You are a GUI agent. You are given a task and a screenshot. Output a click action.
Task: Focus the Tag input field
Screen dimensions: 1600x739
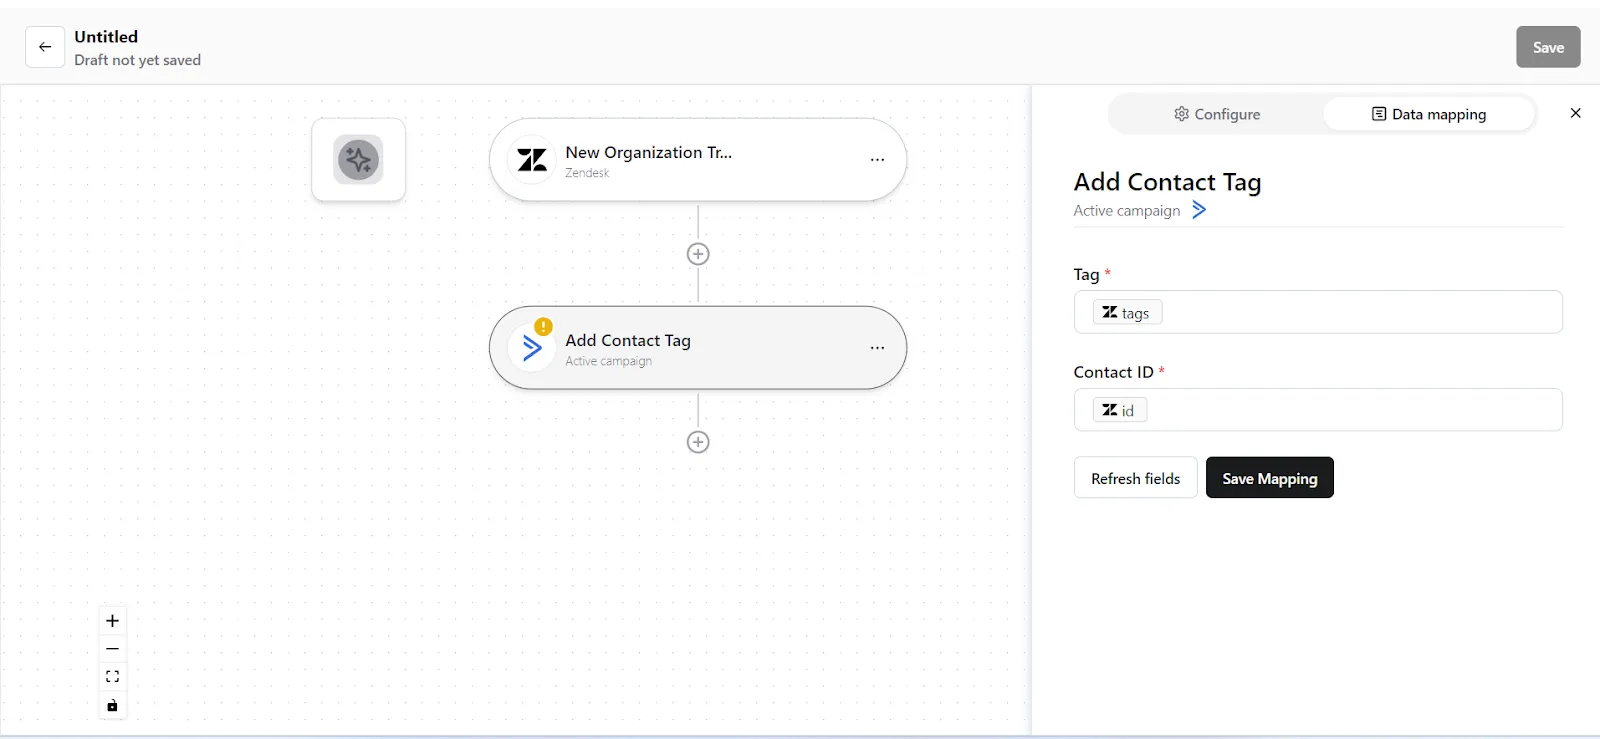tap(1318, 312)
